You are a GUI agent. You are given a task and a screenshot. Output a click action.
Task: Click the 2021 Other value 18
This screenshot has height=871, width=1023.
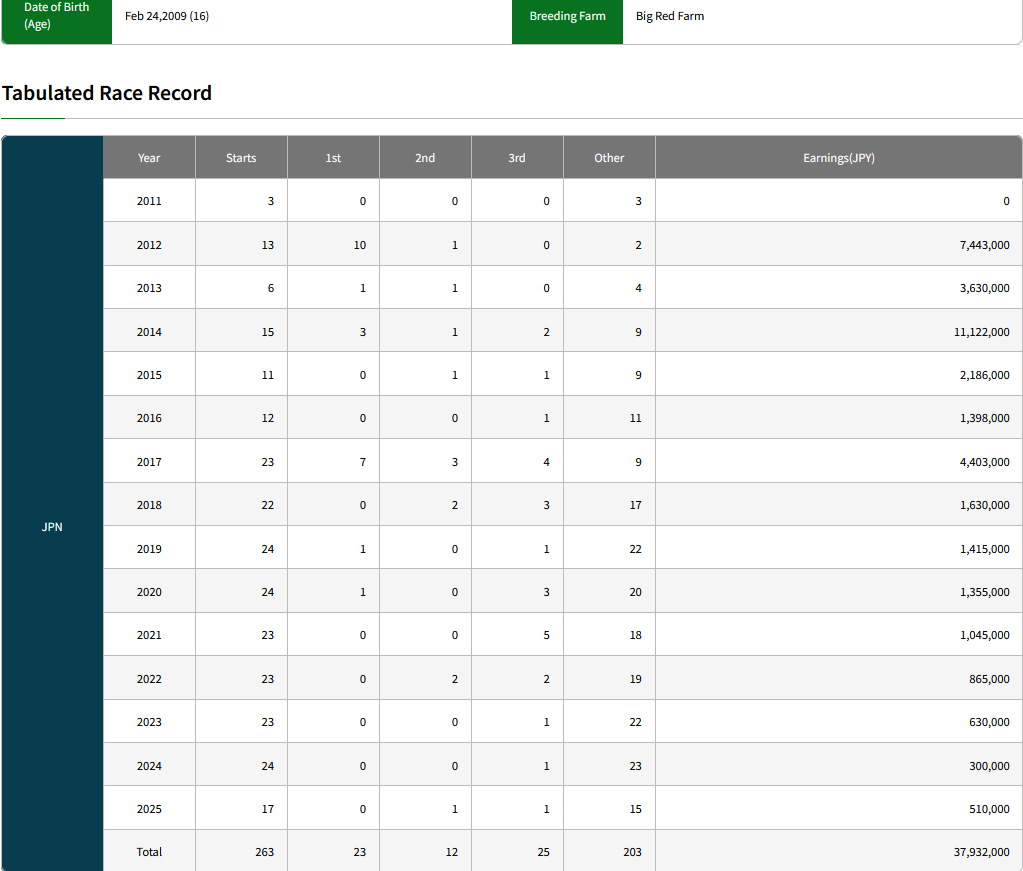(635, 635)
